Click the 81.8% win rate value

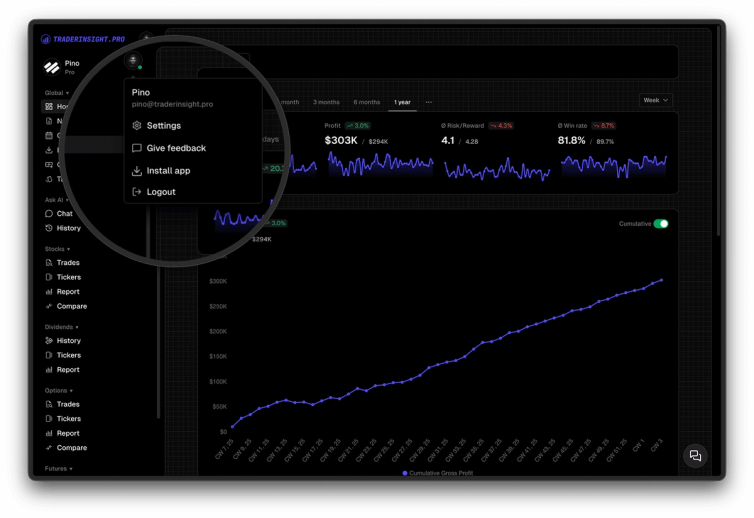[571, 140]
